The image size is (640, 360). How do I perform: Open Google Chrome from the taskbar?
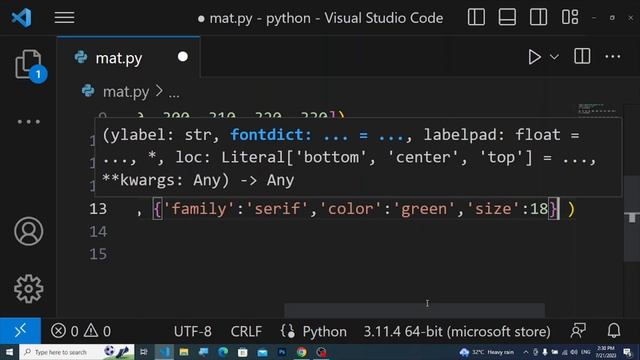[302, 352]
